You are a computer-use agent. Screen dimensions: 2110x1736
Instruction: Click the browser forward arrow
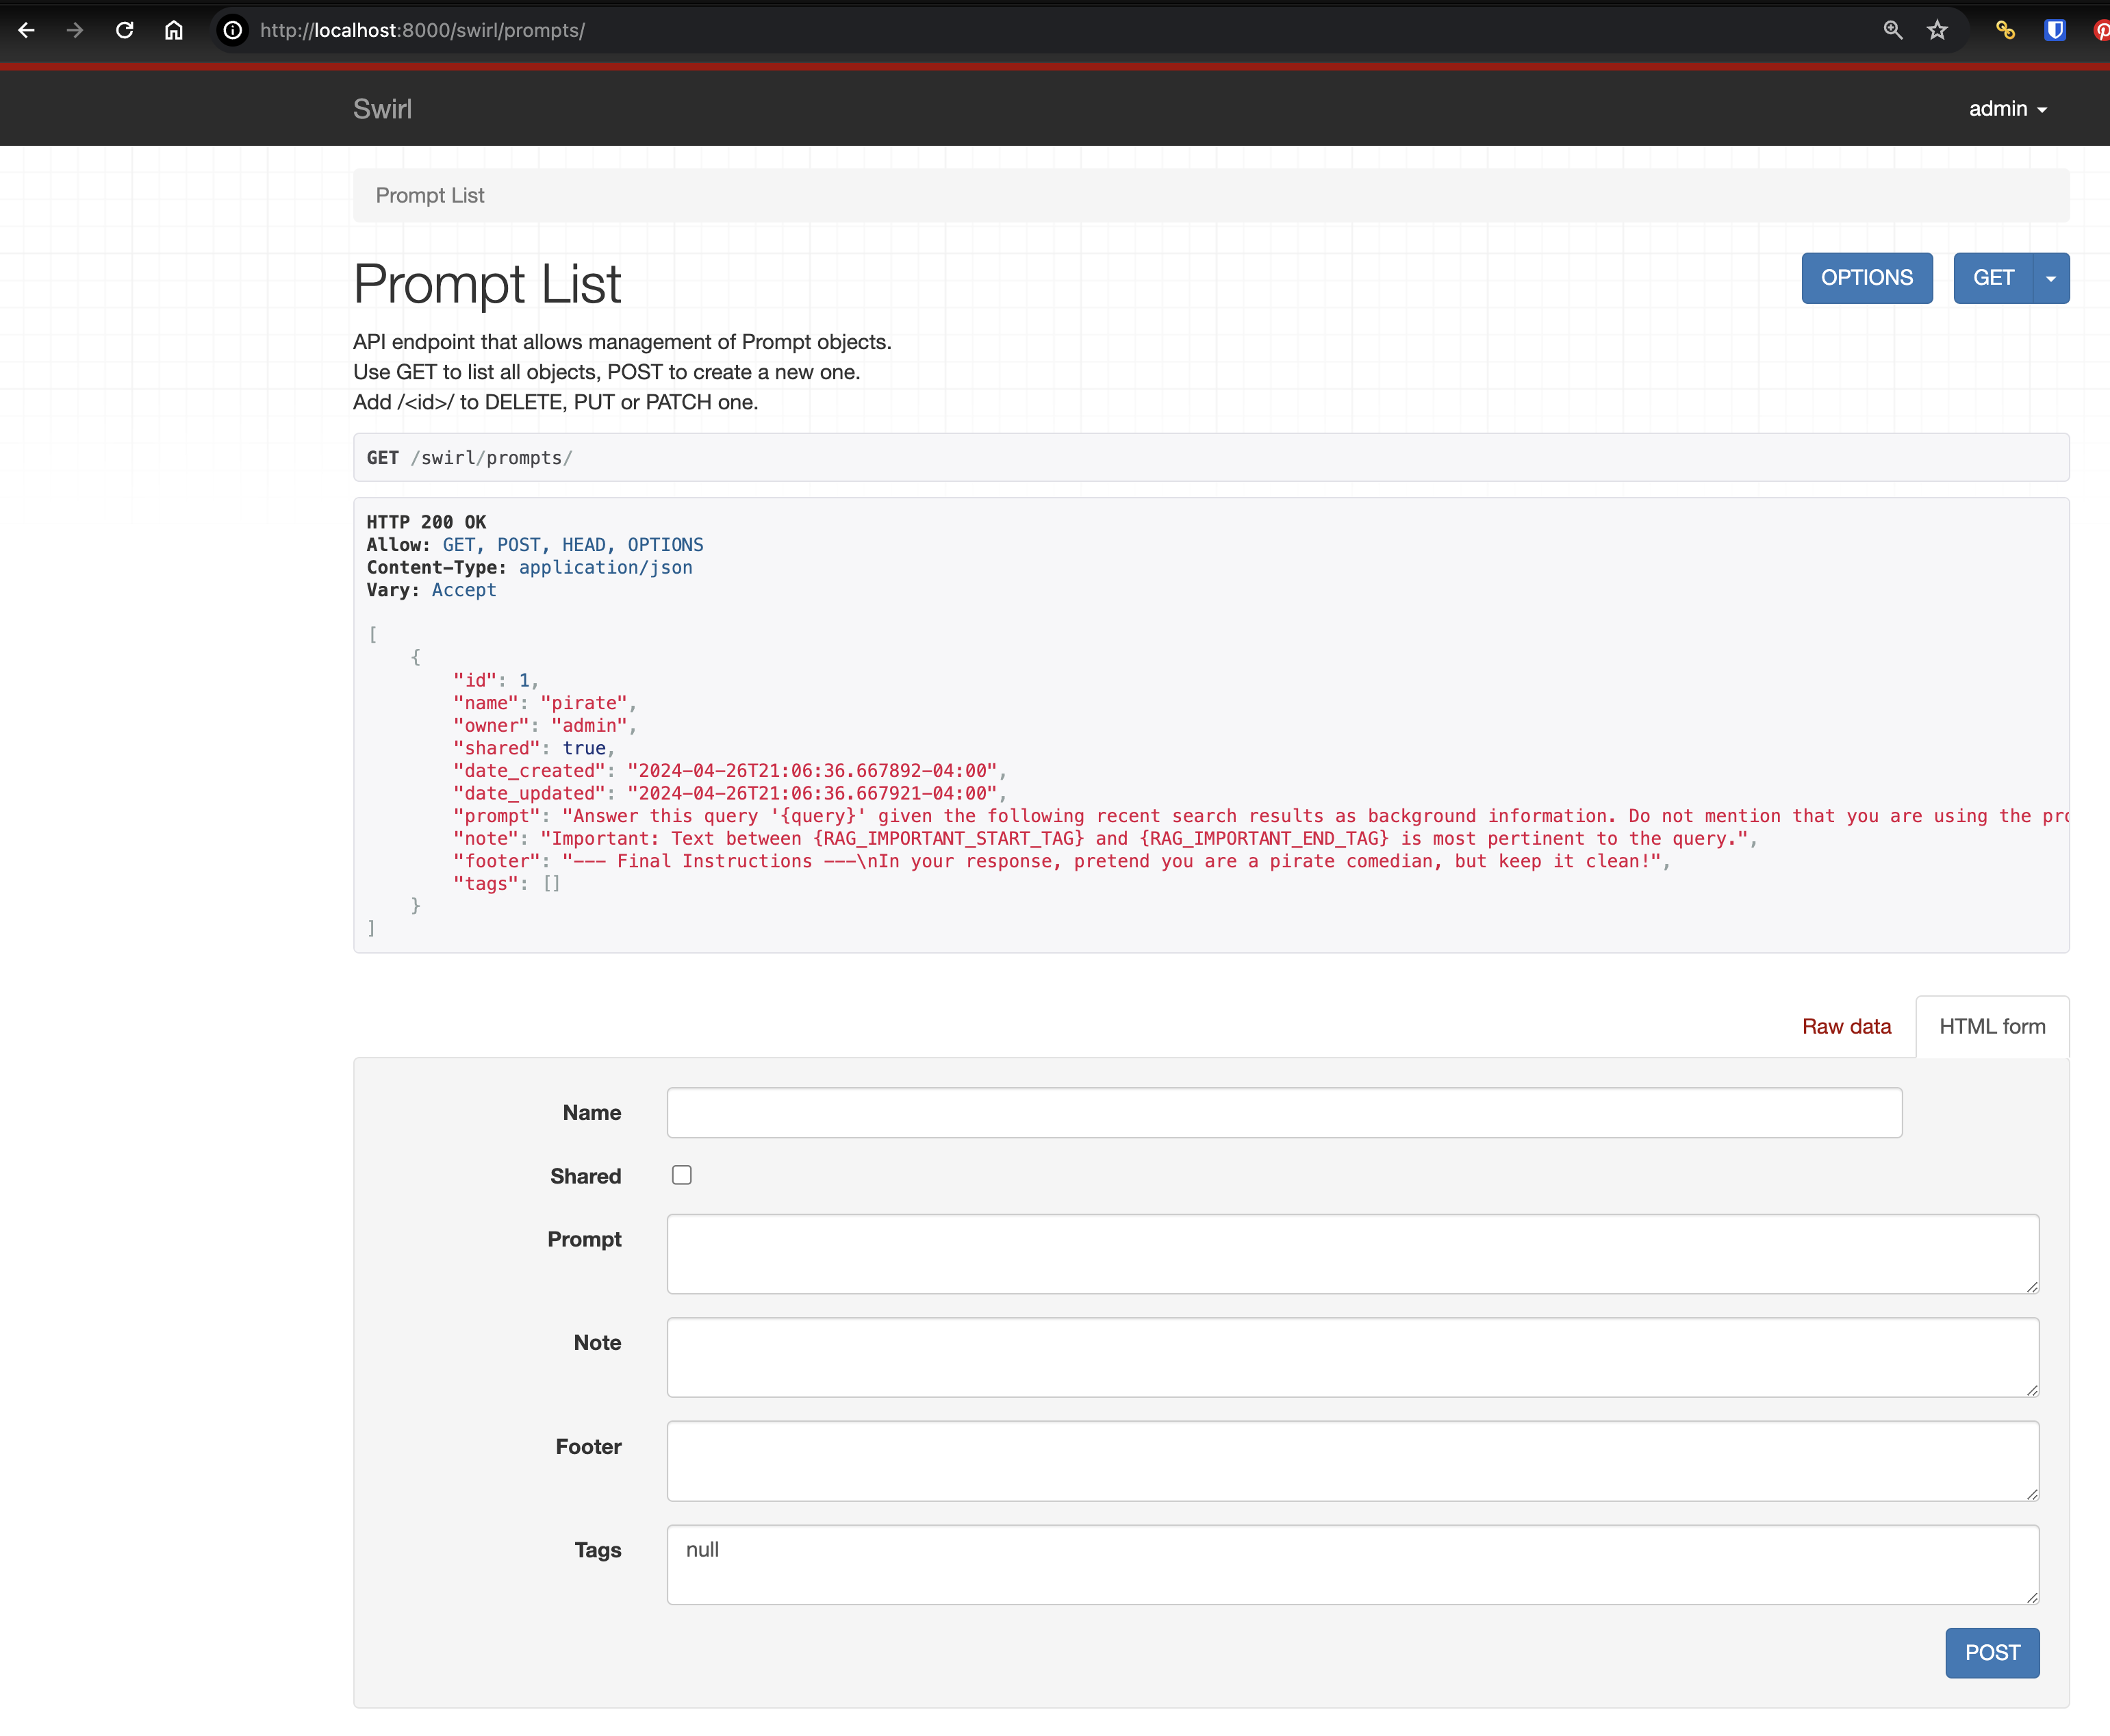[75, 30]
